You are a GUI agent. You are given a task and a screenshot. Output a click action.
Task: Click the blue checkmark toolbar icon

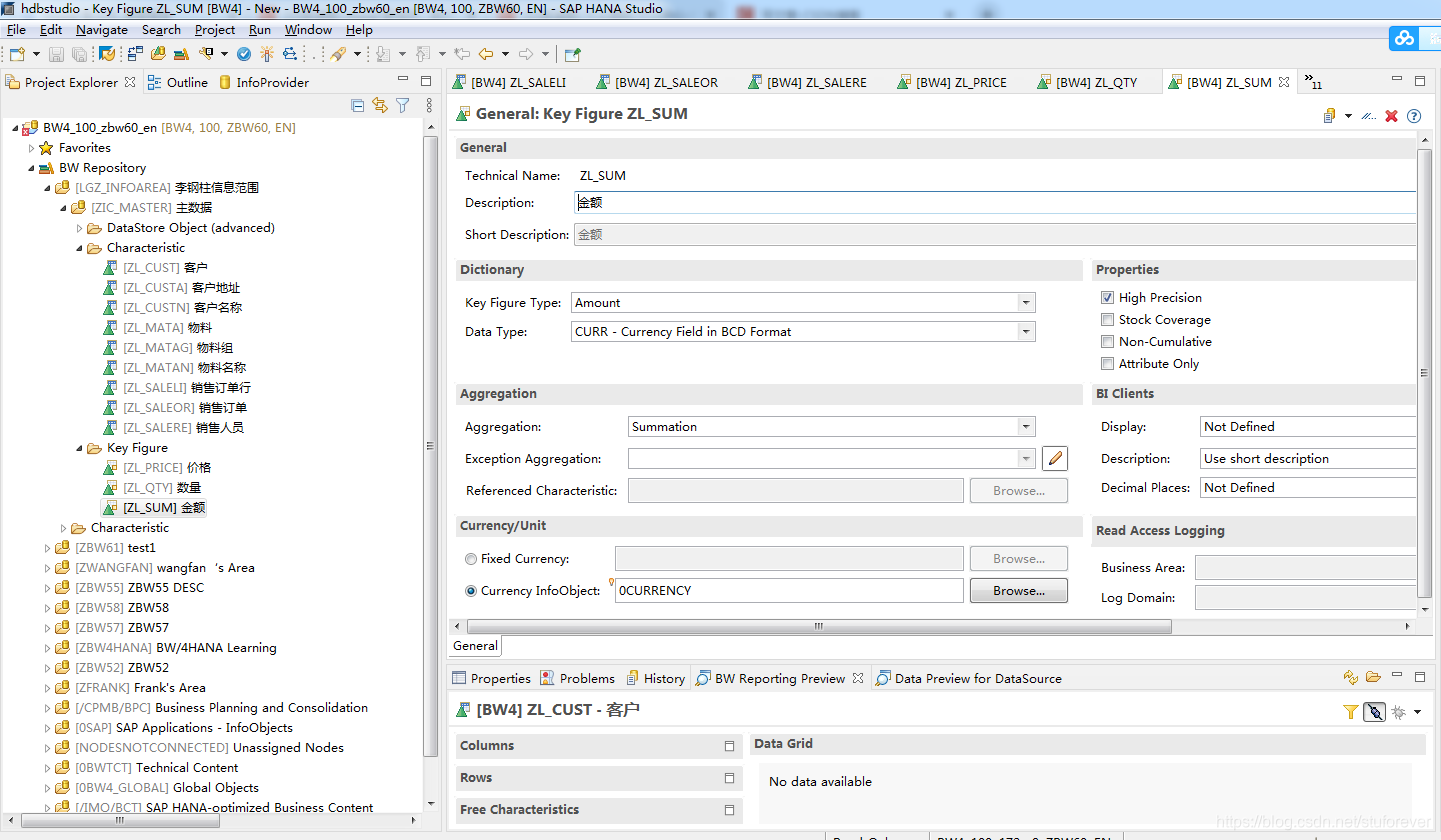click(x=243, y=54)
